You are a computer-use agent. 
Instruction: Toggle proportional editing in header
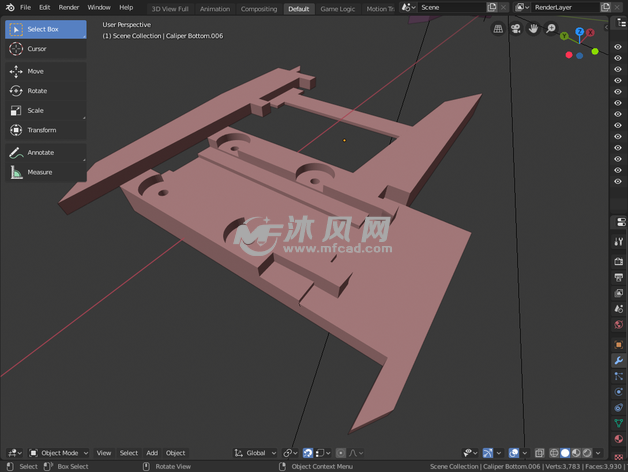(x=341, y=453)
